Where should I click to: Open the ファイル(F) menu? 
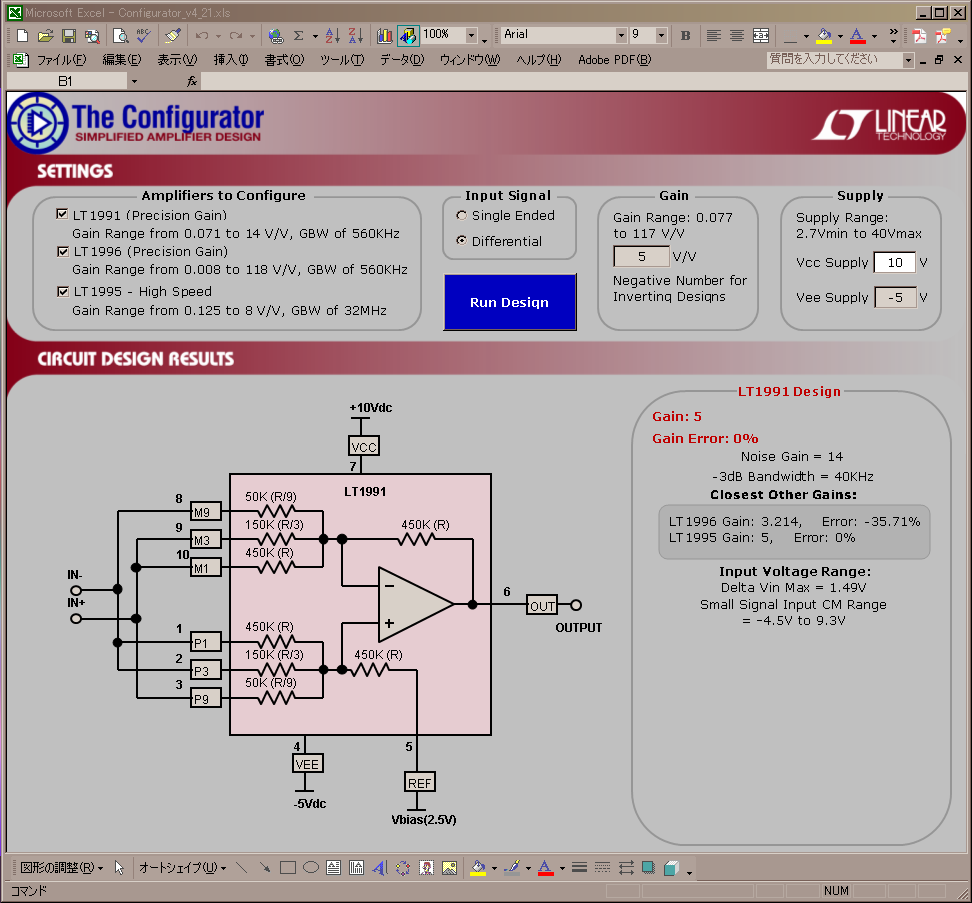pos(61,60)
